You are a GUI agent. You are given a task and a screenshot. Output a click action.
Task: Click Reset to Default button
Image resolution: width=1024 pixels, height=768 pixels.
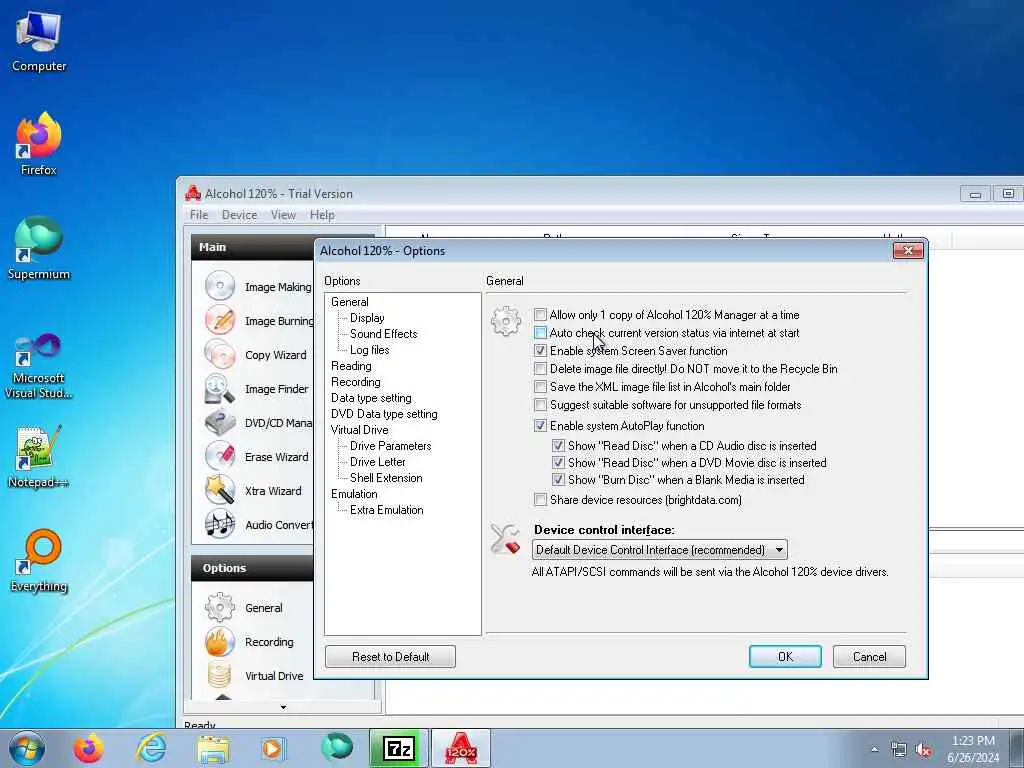point(390,657)
